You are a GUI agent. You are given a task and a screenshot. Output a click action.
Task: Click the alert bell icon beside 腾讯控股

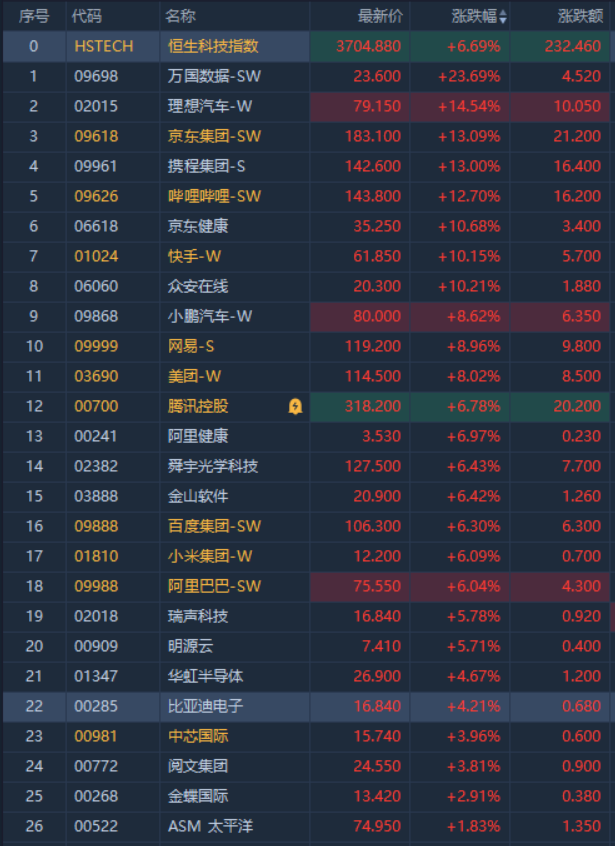295,406
